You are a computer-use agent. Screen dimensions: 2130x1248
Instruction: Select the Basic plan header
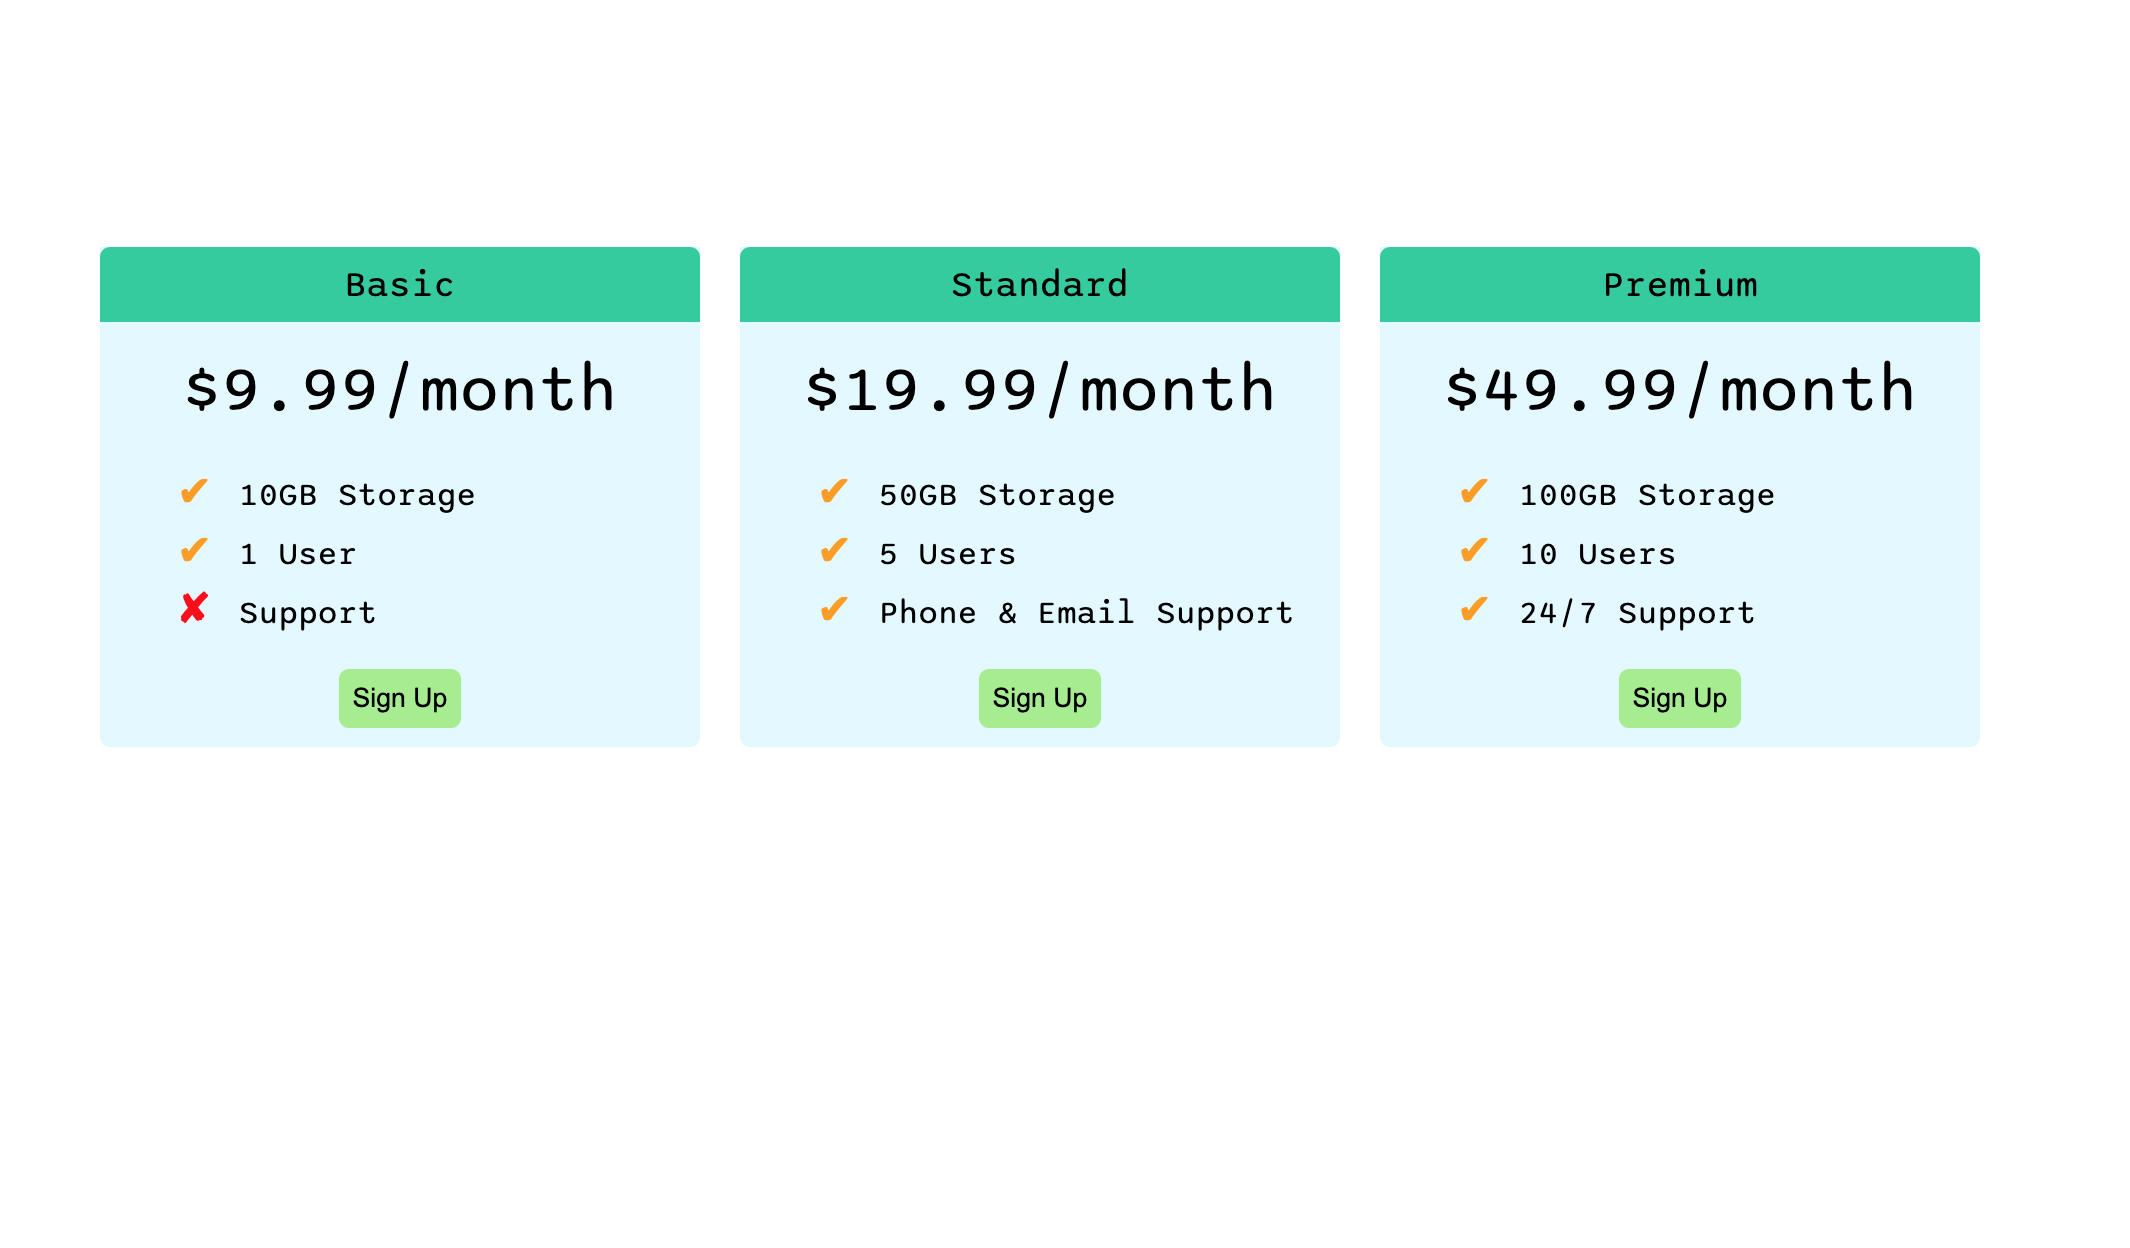click(x=399, y=284)
